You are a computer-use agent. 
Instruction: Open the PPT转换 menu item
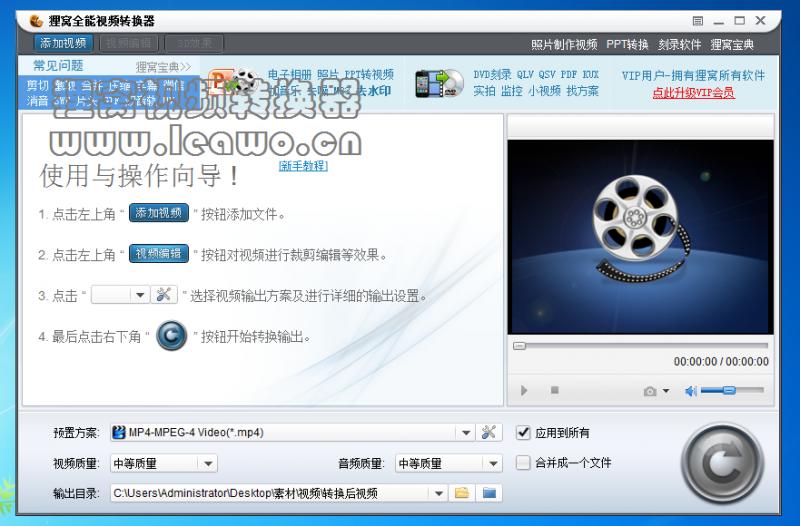tap(627, 44)
